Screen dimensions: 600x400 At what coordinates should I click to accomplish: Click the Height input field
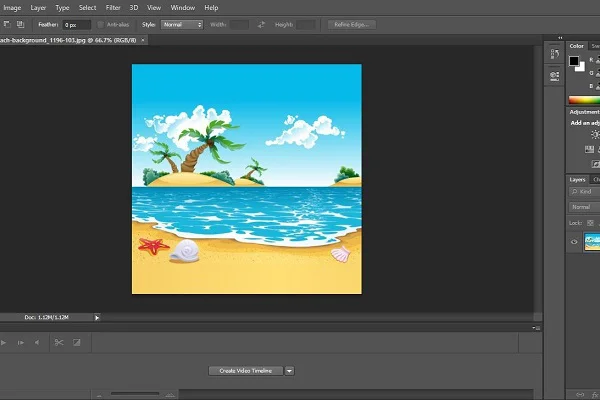(306, 25)
